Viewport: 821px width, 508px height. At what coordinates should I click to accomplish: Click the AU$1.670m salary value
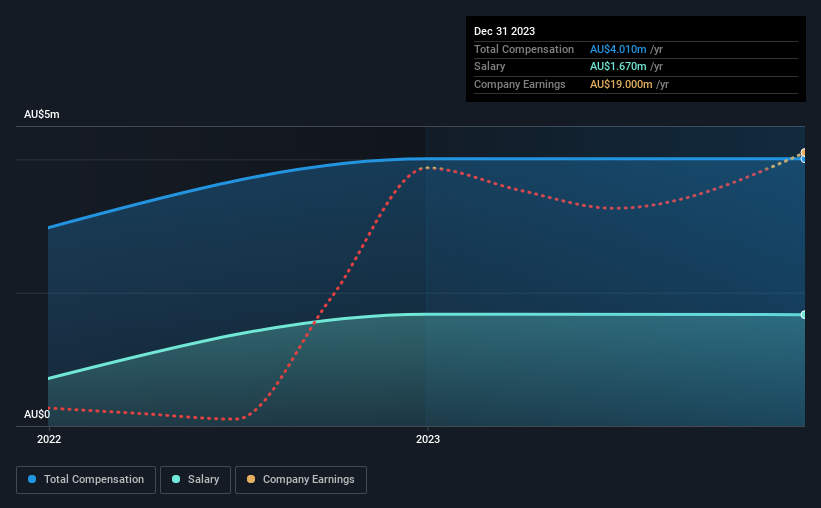[x=618, y=67]
